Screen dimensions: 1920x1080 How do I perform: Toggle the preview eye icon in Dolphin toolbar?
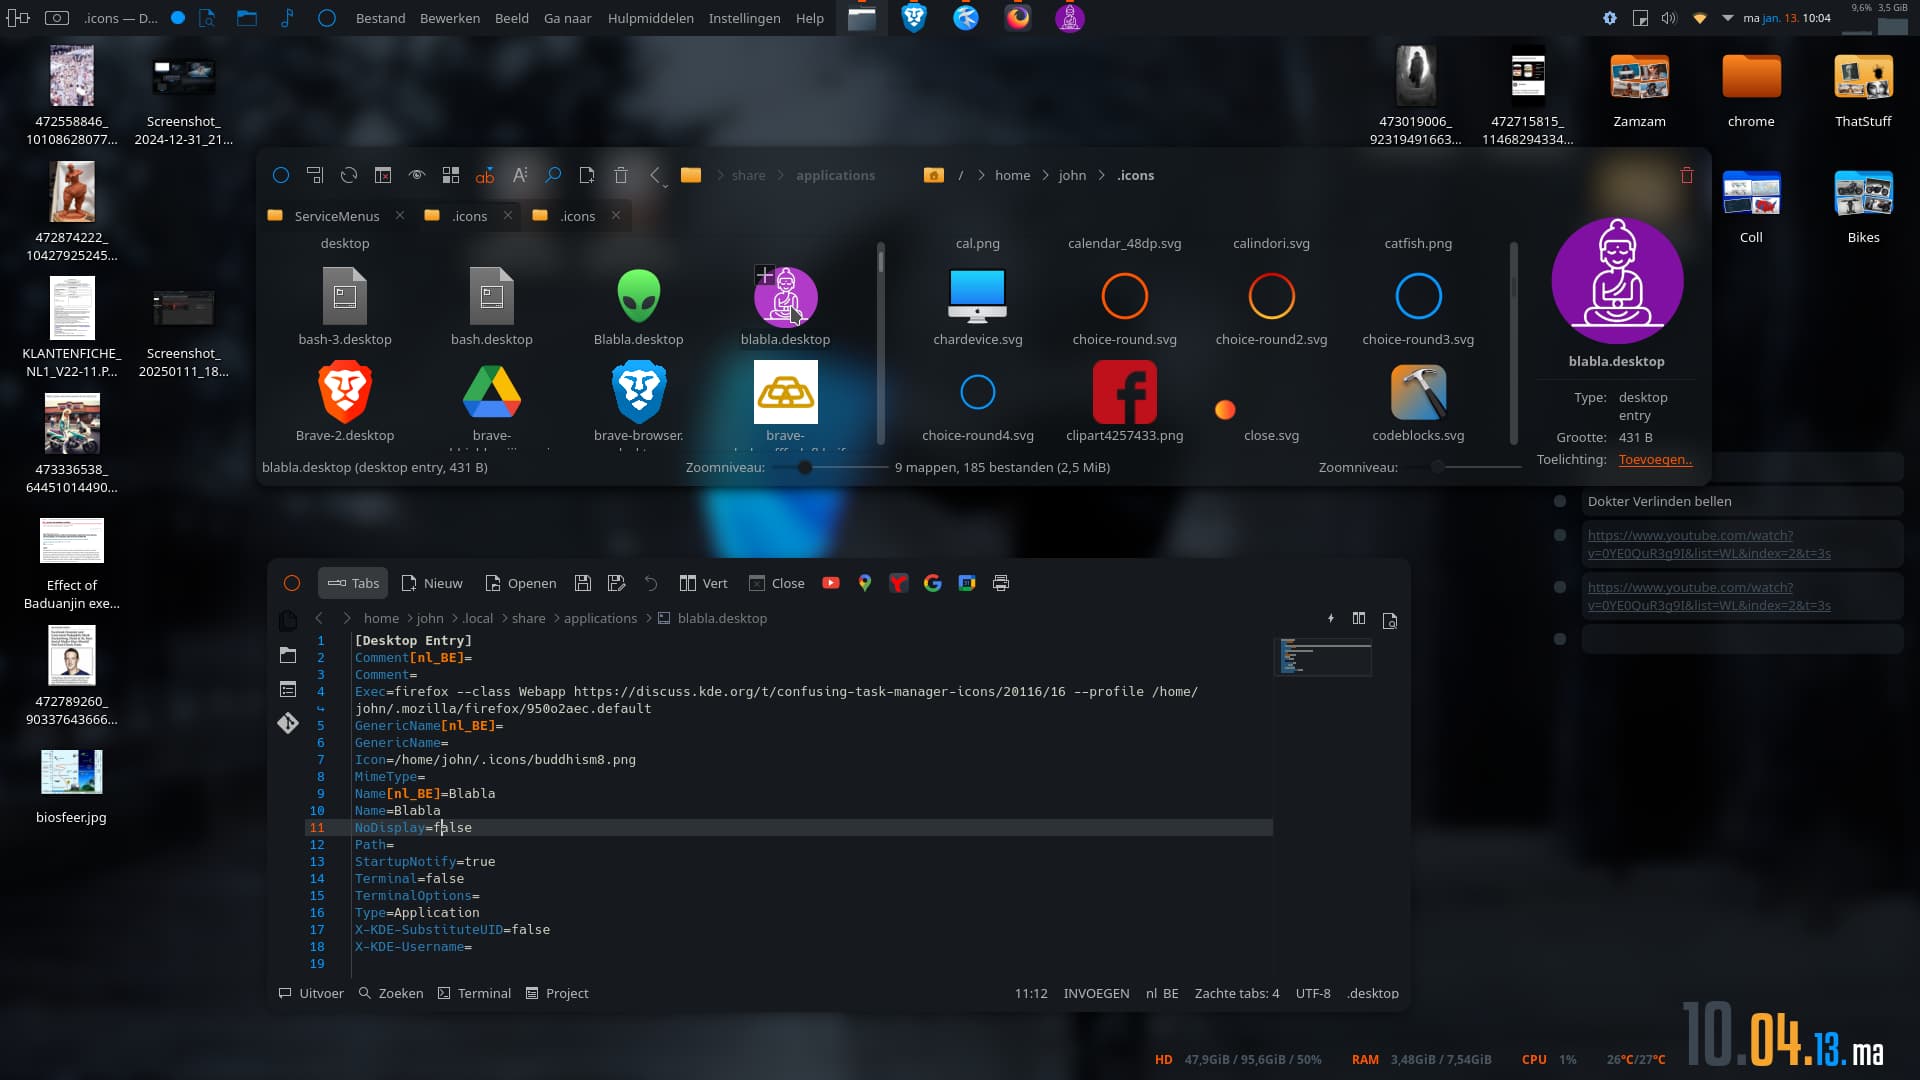tap(417, 175)
